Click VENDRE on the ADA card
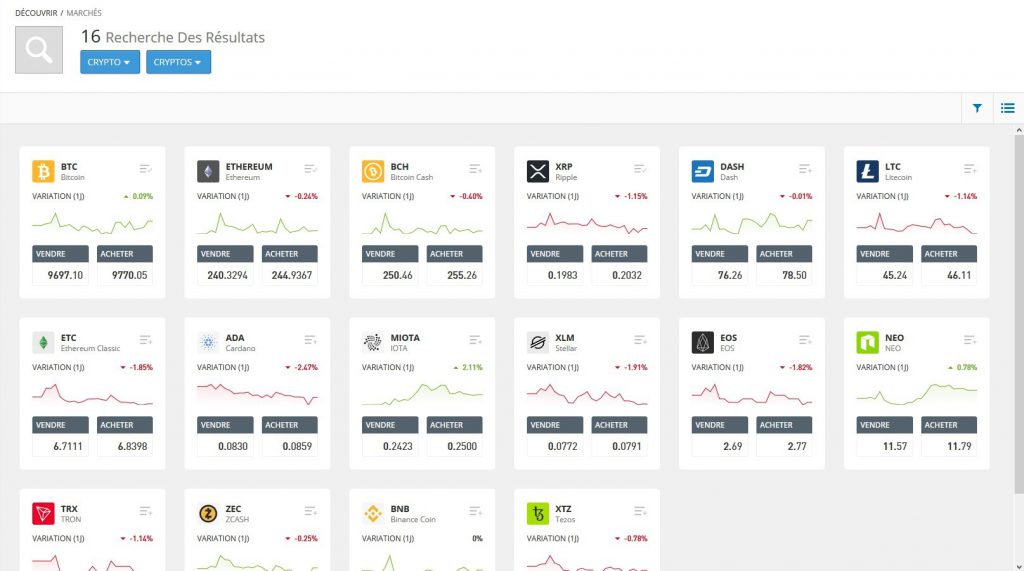This screenshot has height=571, width=1024. (x=225, y=425)
